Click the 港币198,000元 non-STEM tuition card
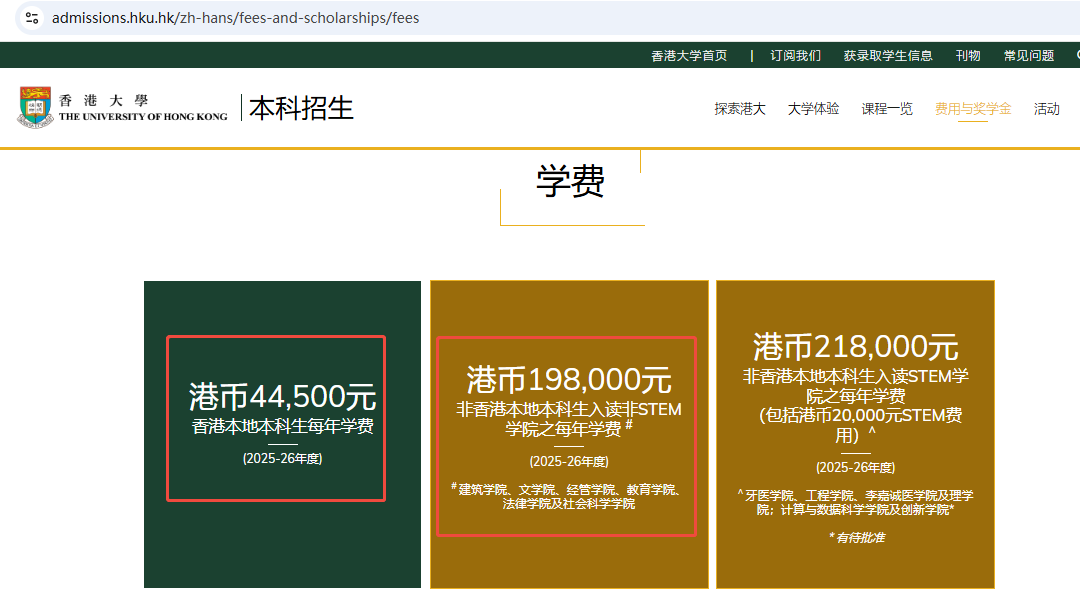This screenshot has width=1080, height=596. (568, 435)
